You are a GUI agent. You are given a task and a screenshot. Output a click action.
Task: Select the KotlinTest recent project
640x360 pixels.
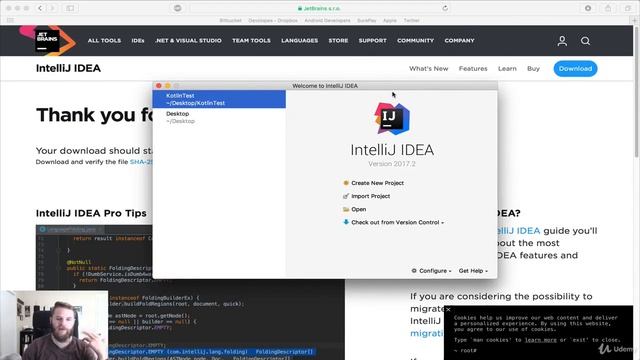click(x=219, y=99)
